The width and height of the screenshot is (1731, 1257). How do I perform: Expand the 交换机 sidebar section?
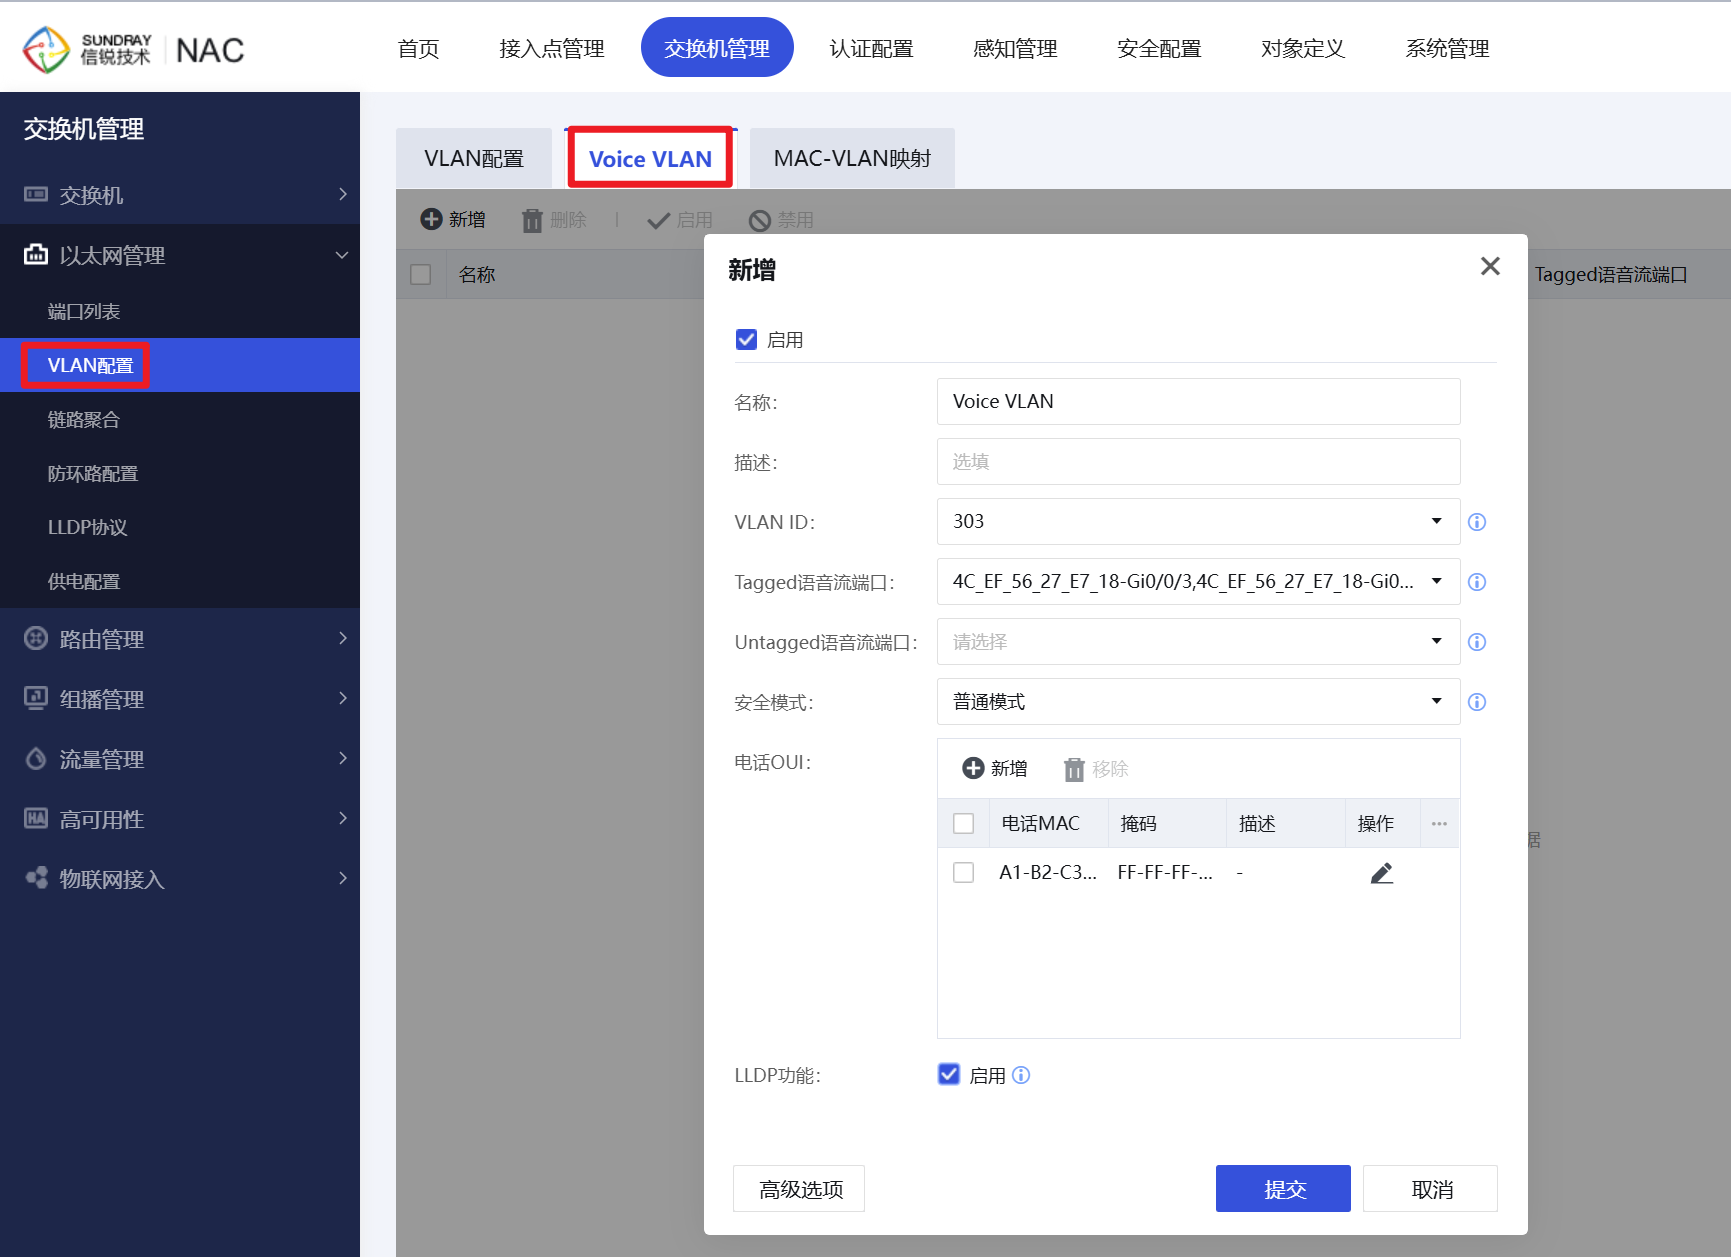(180, 194)
